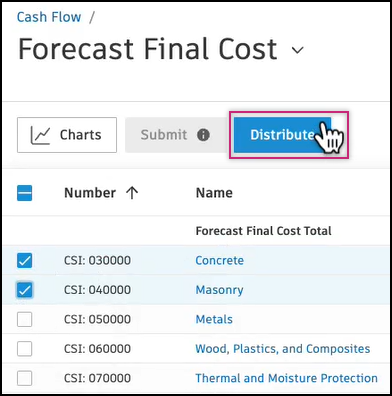Open the Masonry link
This screenshot has width=392, height=396.
219,290
